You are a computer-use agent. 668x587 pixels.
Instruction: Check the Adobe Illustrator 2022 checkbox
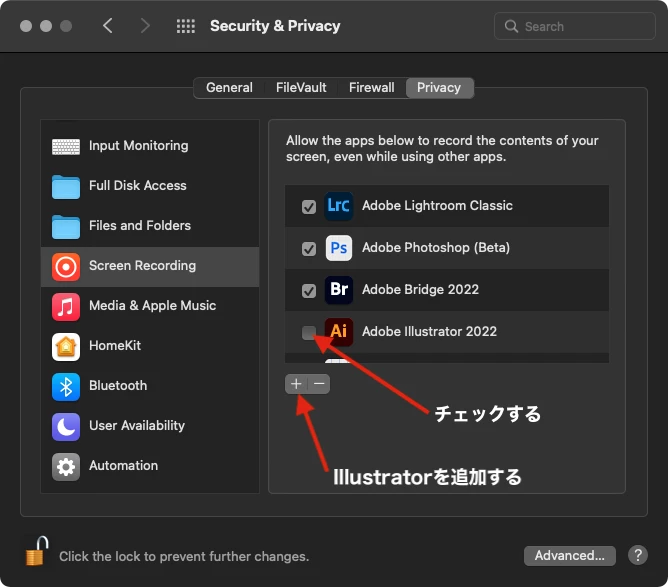[x=309, y=333]
